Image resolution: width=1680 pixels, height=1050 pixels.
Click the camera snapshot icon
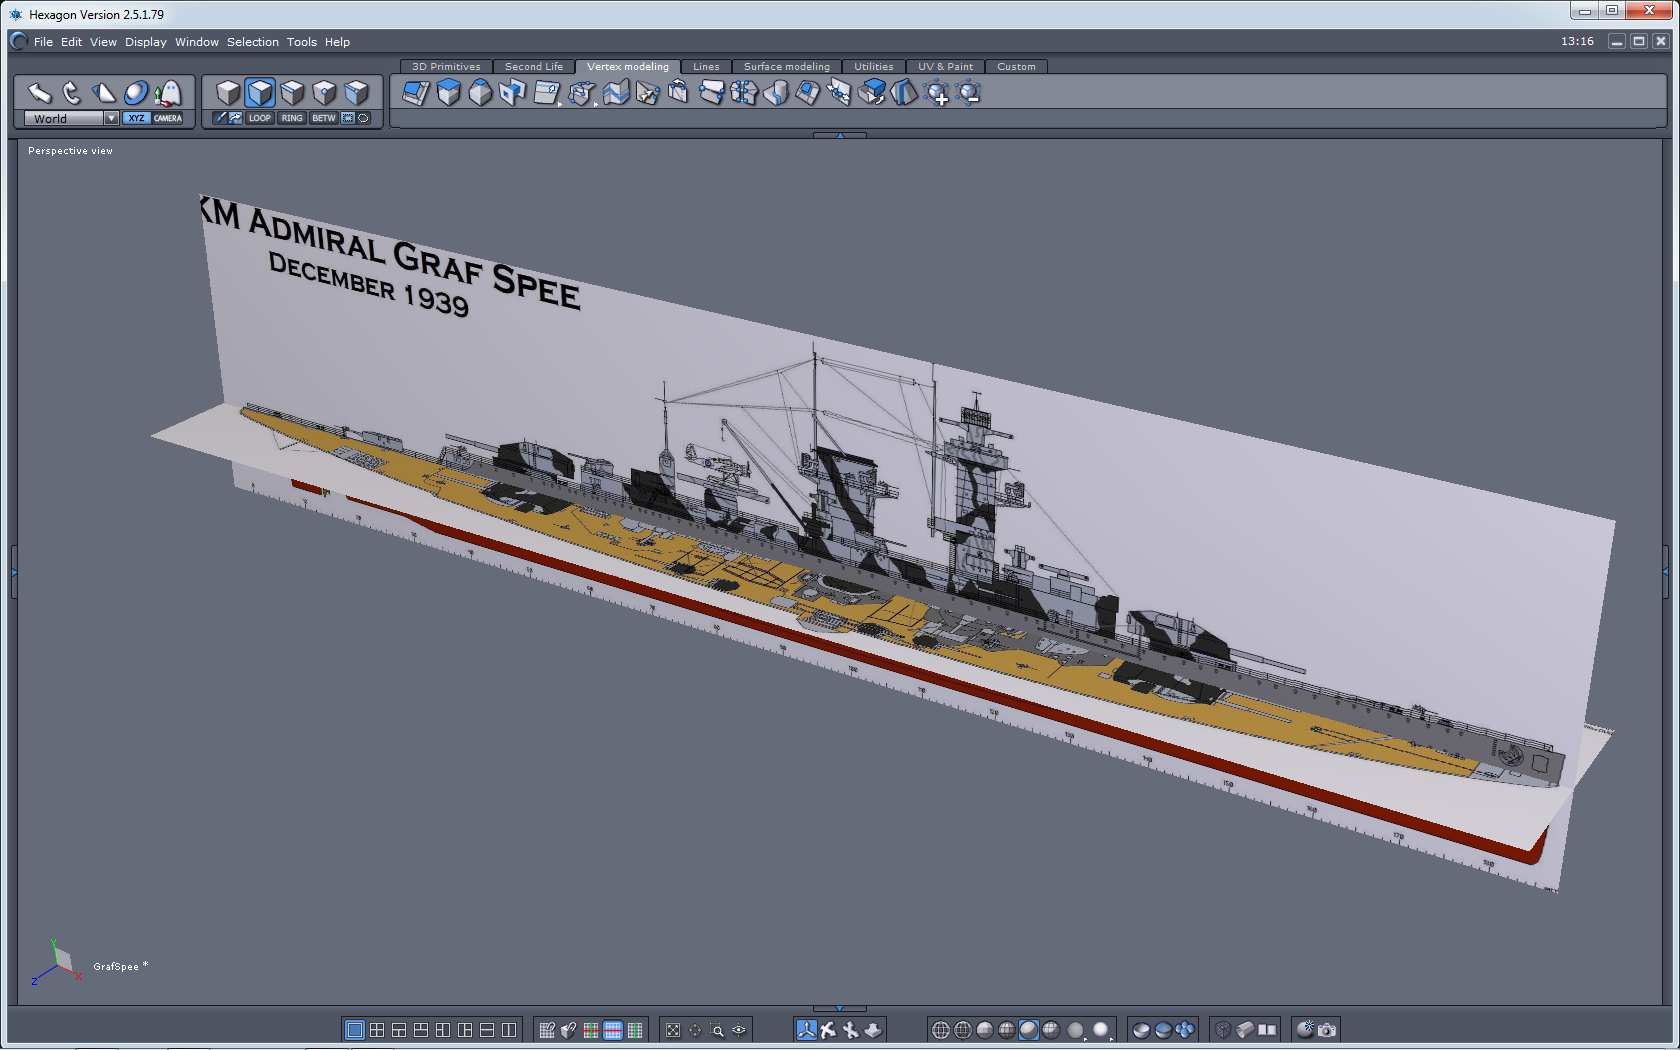tap(1327, 1029)
